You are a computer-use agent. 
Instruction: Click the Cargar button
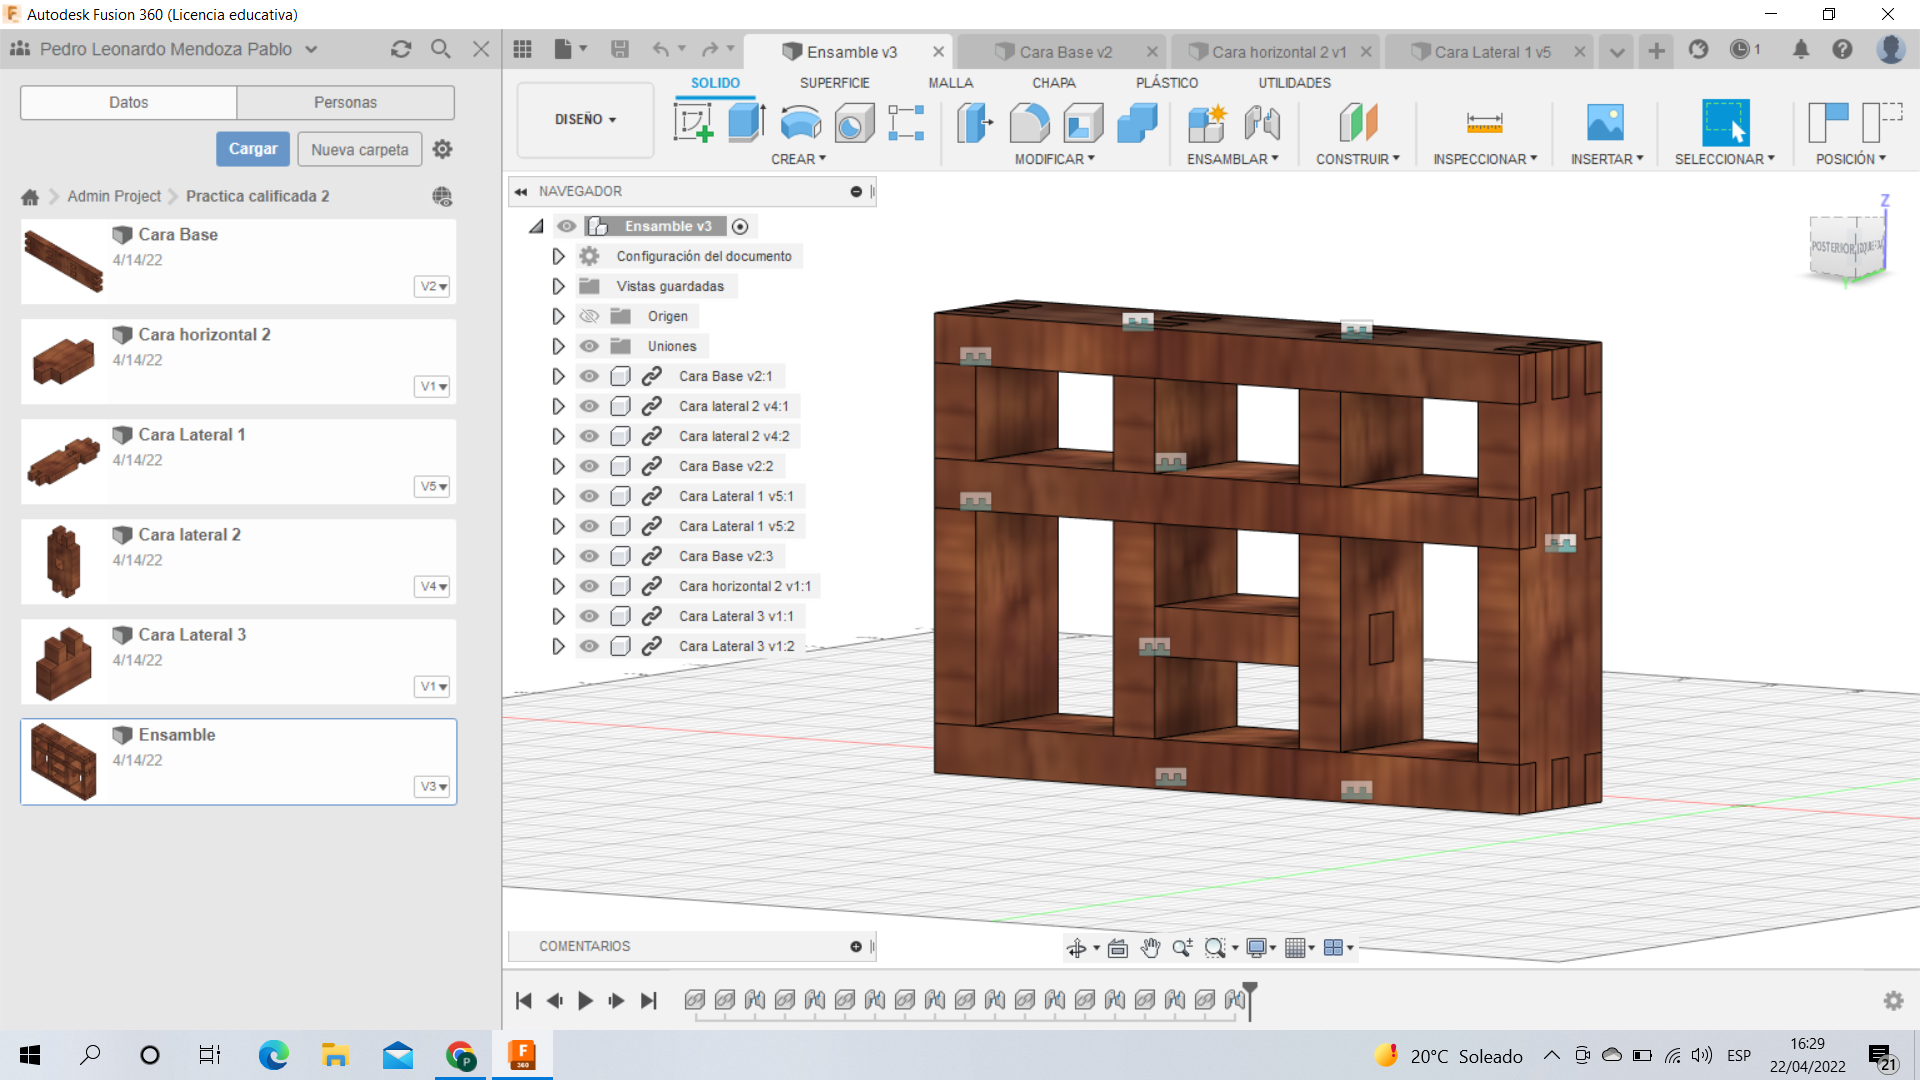[253, 149]
